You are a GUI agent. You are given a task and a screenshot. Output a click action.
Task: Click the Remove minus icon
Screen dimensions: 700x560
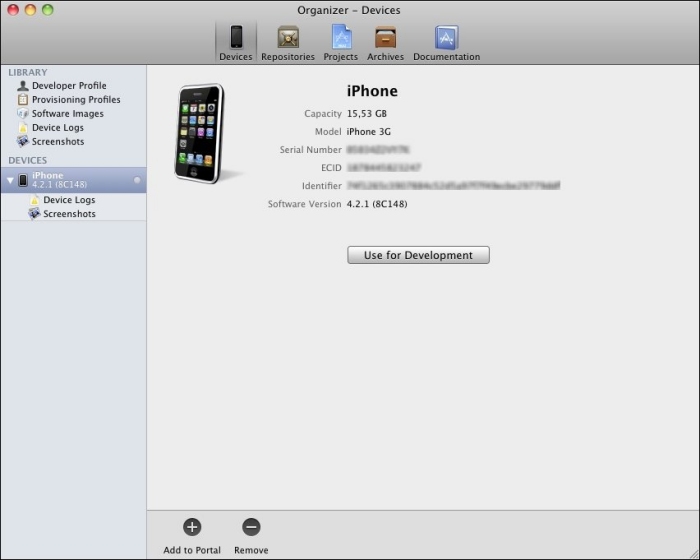click(251, 527)
